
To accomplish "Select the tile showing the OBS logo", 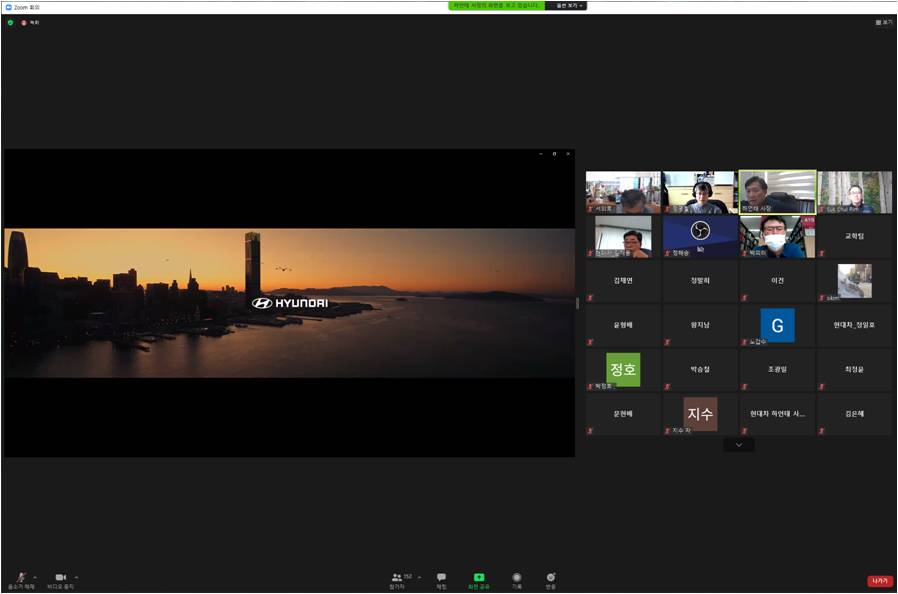I will click(x=700, y=236).
